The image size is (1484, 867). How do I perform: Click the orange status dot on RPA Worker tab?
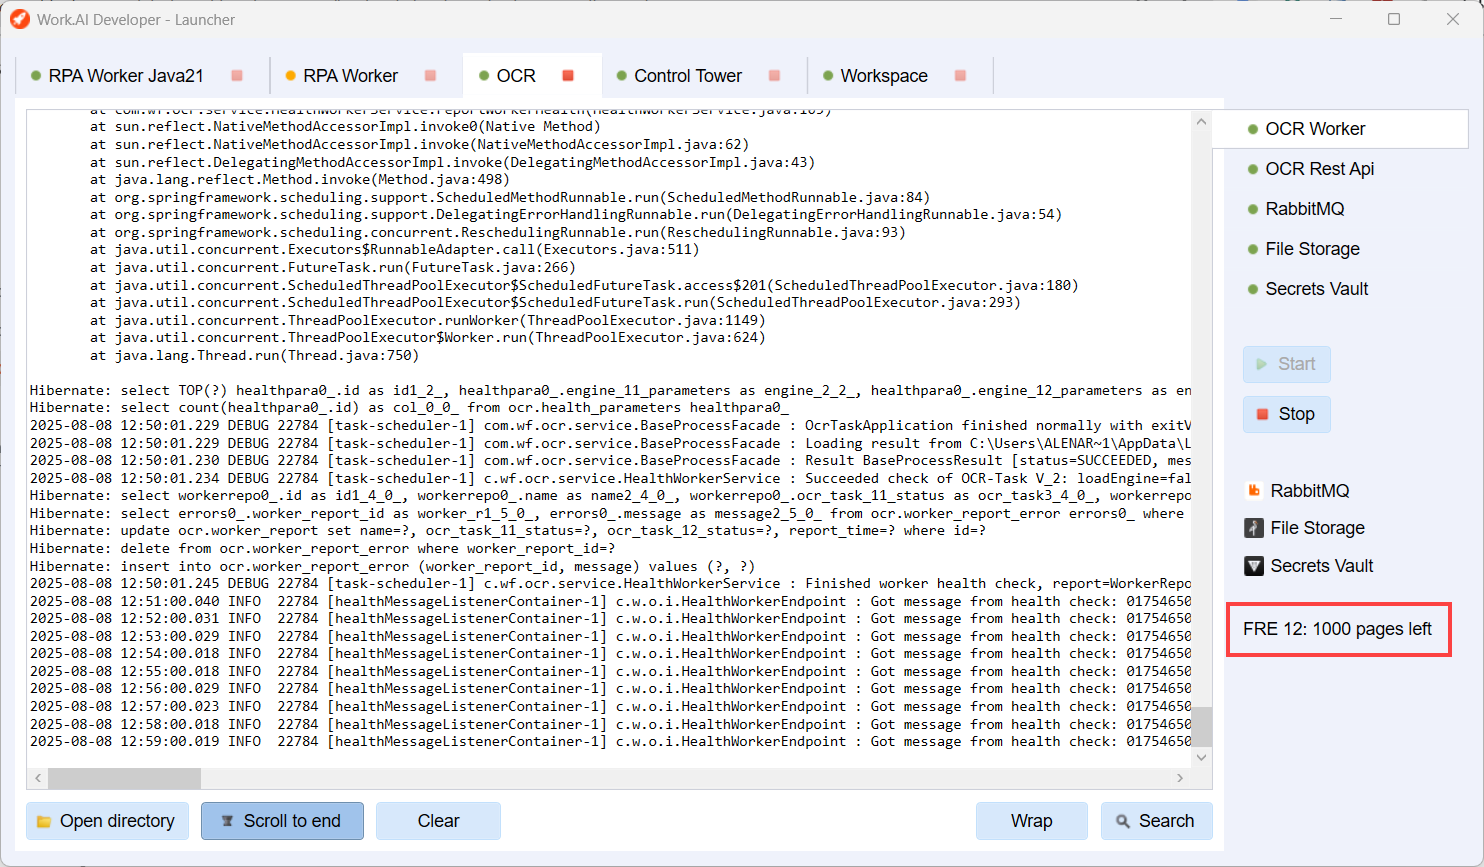(x=291, y=76)
